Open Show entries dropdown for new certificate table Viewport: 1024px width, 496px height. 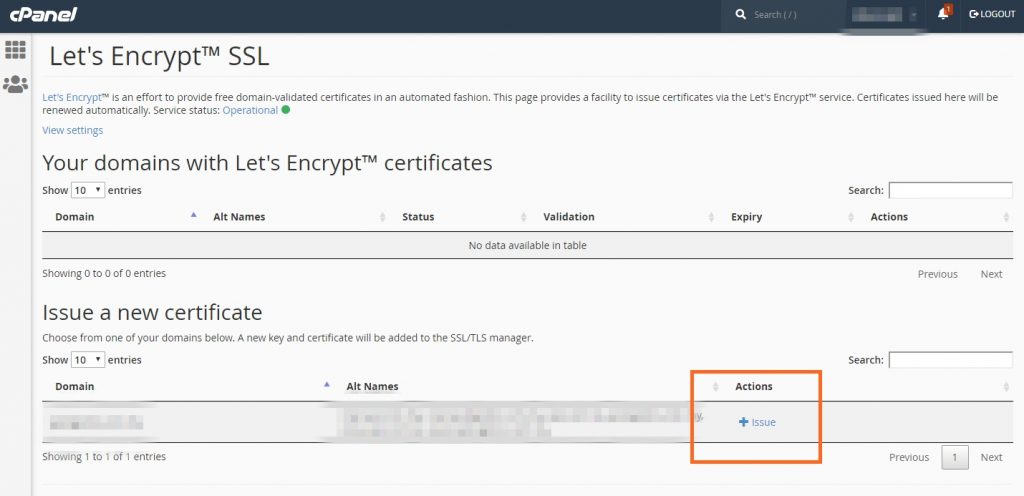tap(88, 360)
